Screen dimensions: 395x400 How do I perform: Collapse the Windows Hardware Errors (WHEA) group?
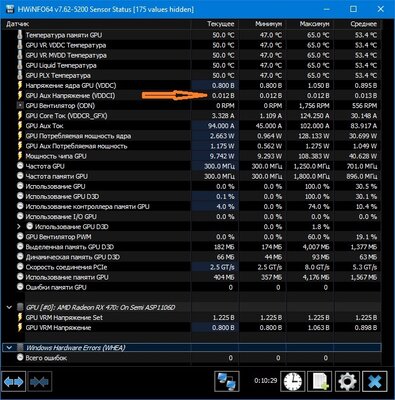9,348
